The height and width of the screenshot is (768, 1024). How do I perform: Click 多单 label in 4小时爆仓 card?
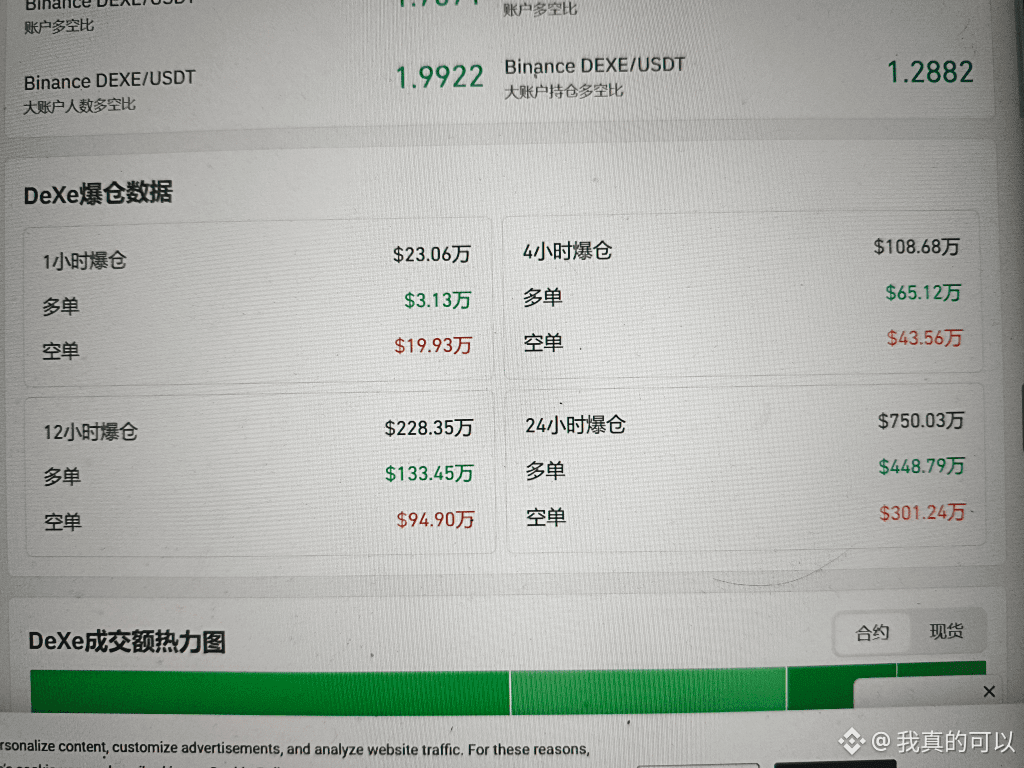pyautogui.click(x=543, y=297)
